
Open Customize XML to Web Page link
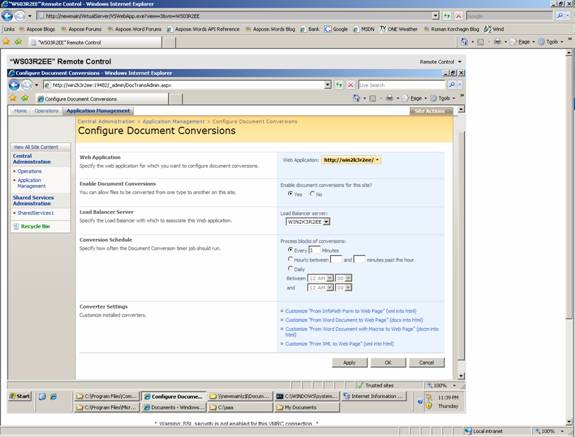coord(339,344)
